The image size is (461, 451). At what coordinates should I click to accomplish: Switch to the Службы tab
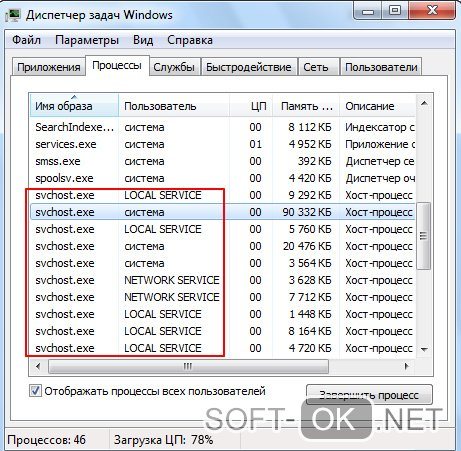(x=174, y=67)
